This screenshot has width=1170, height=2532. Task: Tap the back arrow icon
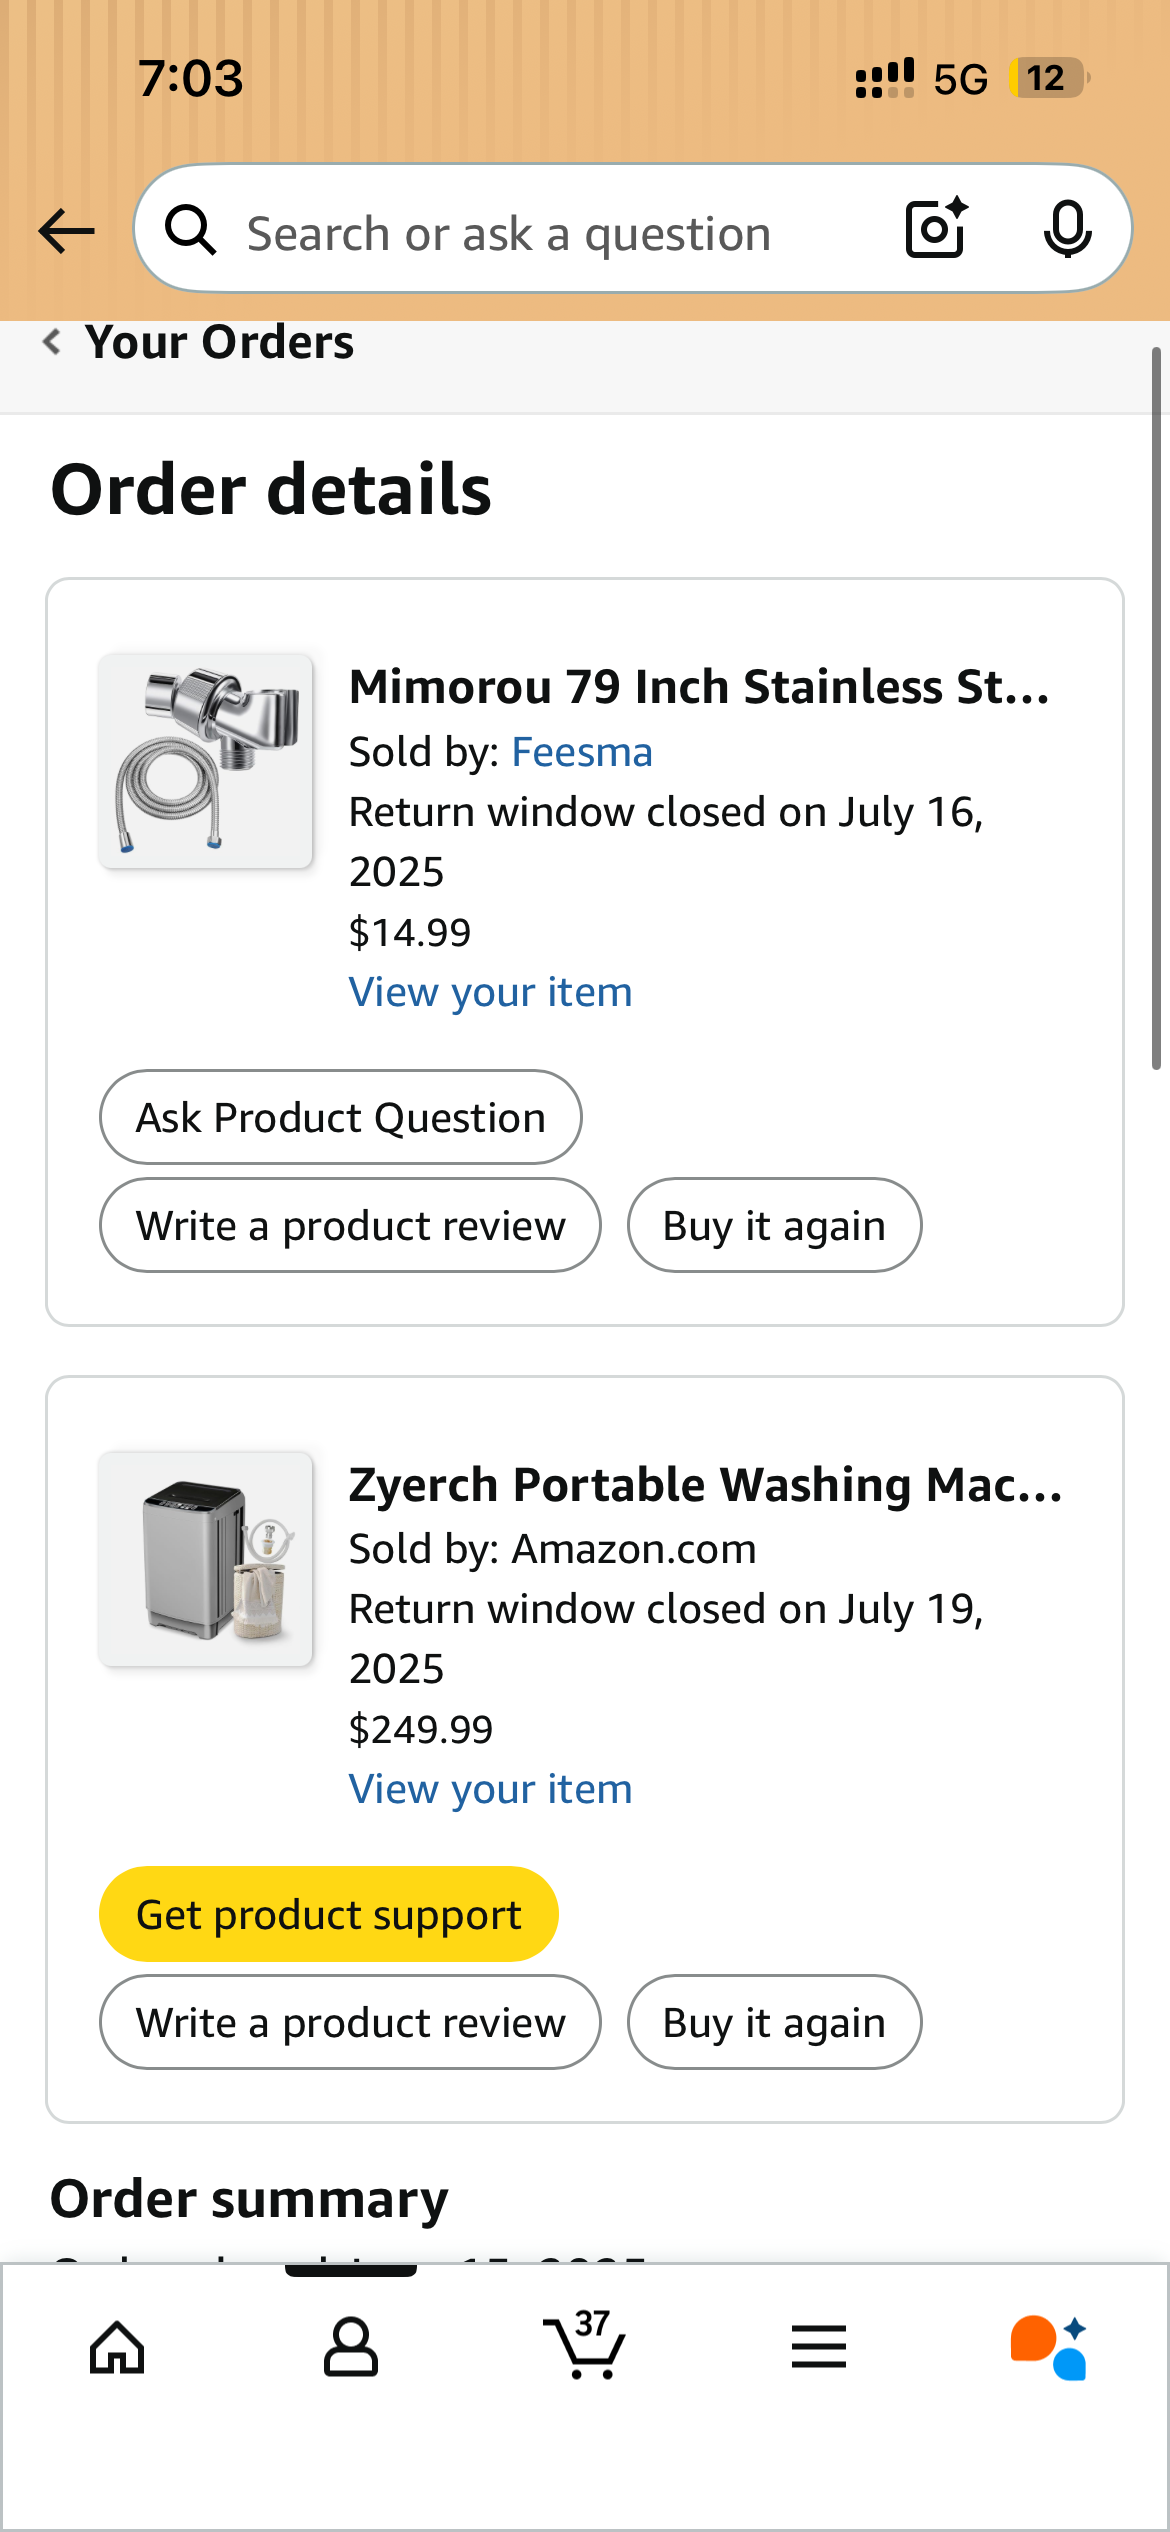pos(66,231)
